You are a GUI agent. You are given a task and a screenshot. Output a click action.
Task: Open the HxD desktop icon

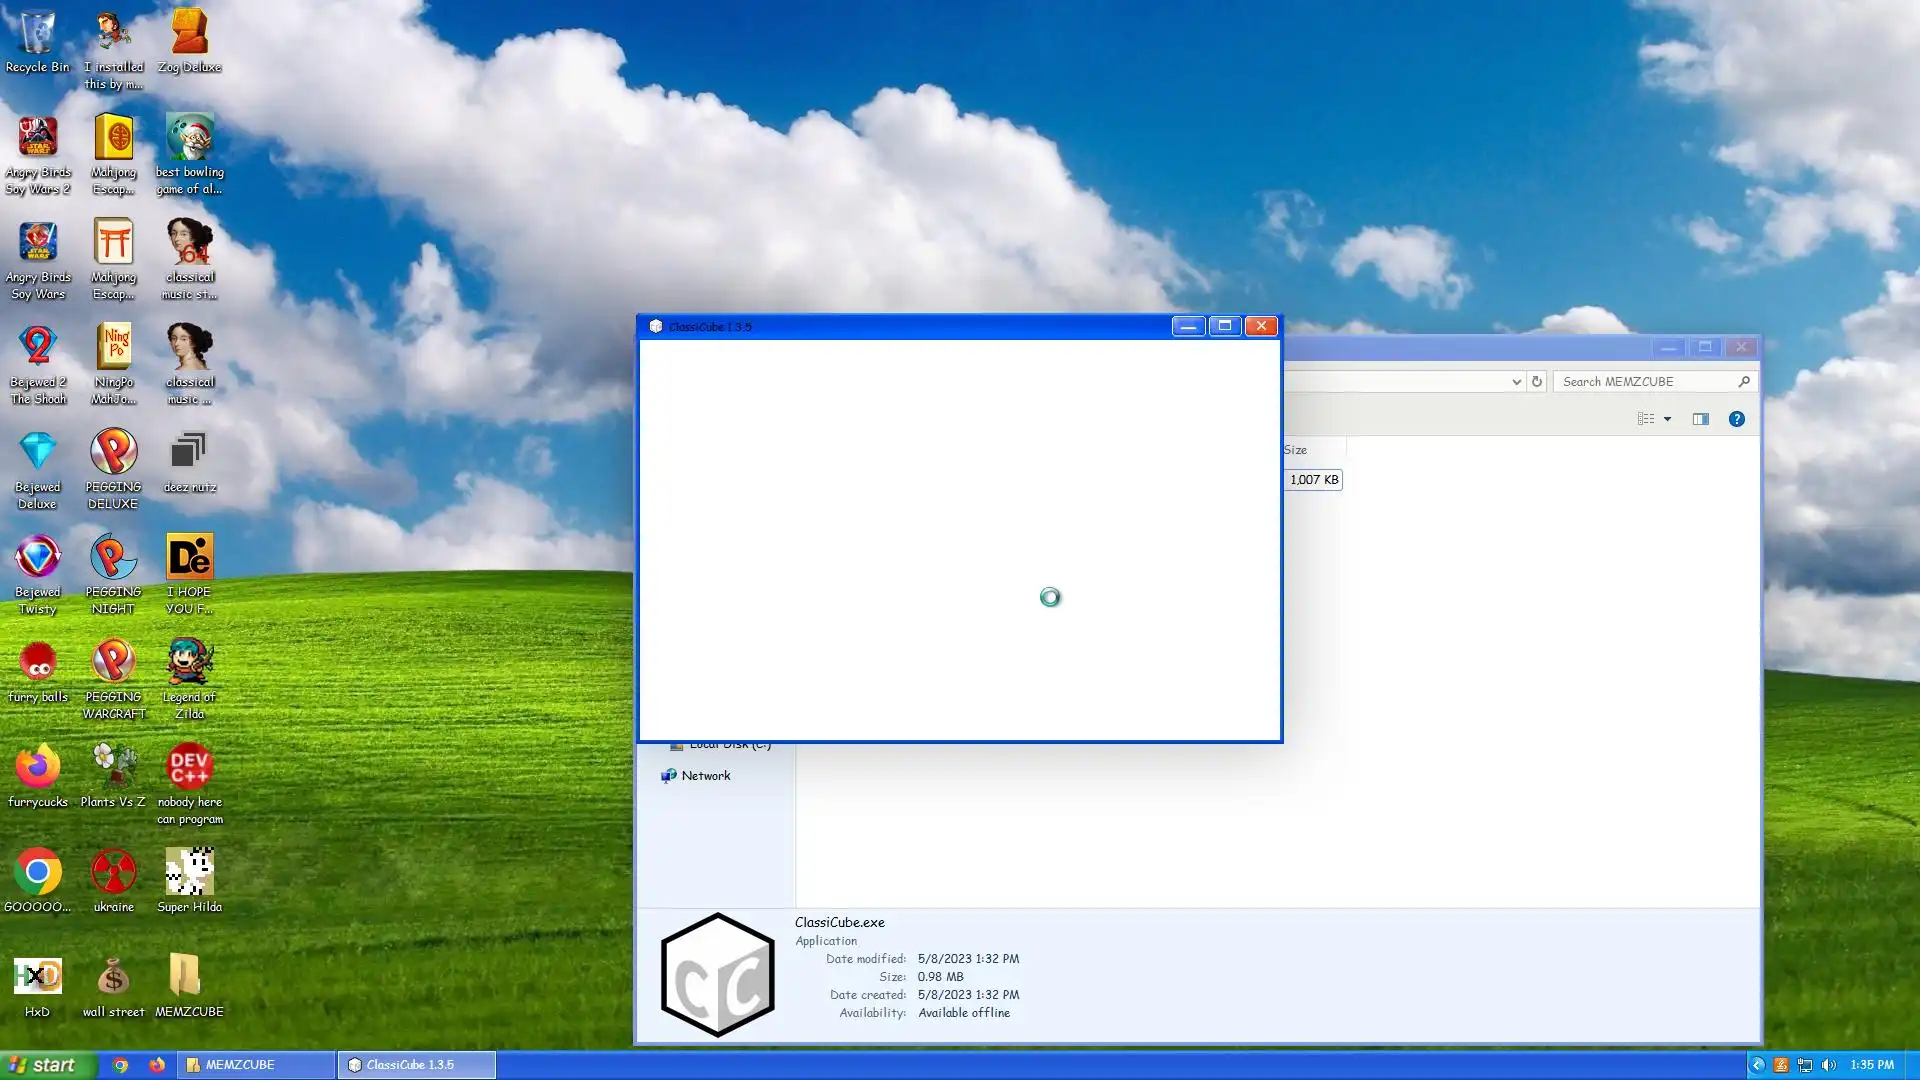[37, 978]
